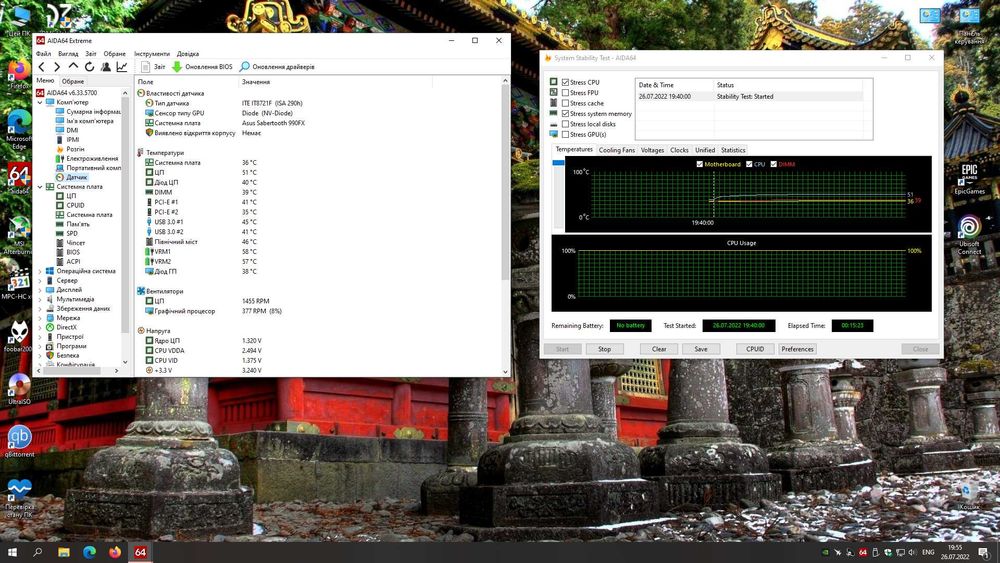Switch to the Clocks tab
1000x563 pixels.
tap(679, 150)
